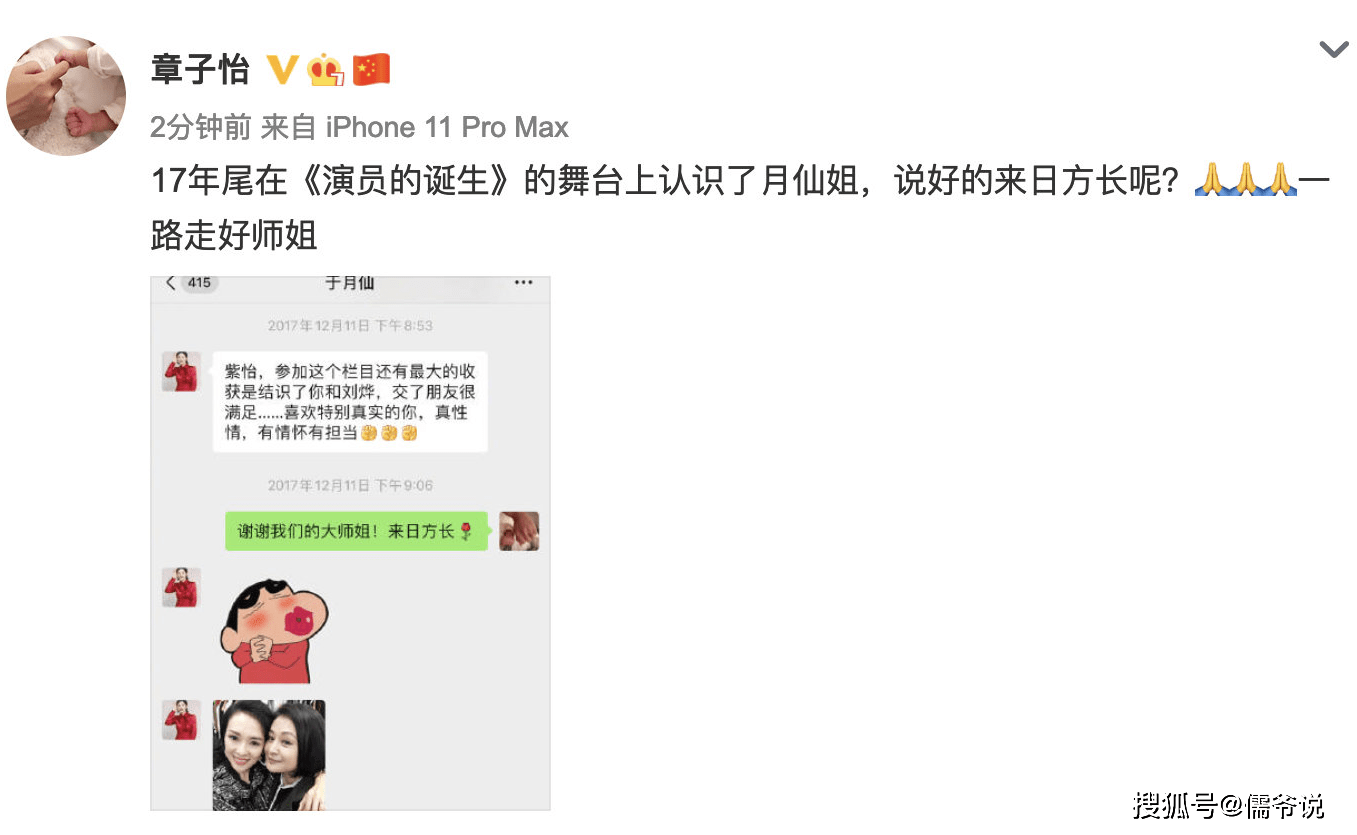Click the 'iPhone 11 Pro Max' source link

pos(447,127)
